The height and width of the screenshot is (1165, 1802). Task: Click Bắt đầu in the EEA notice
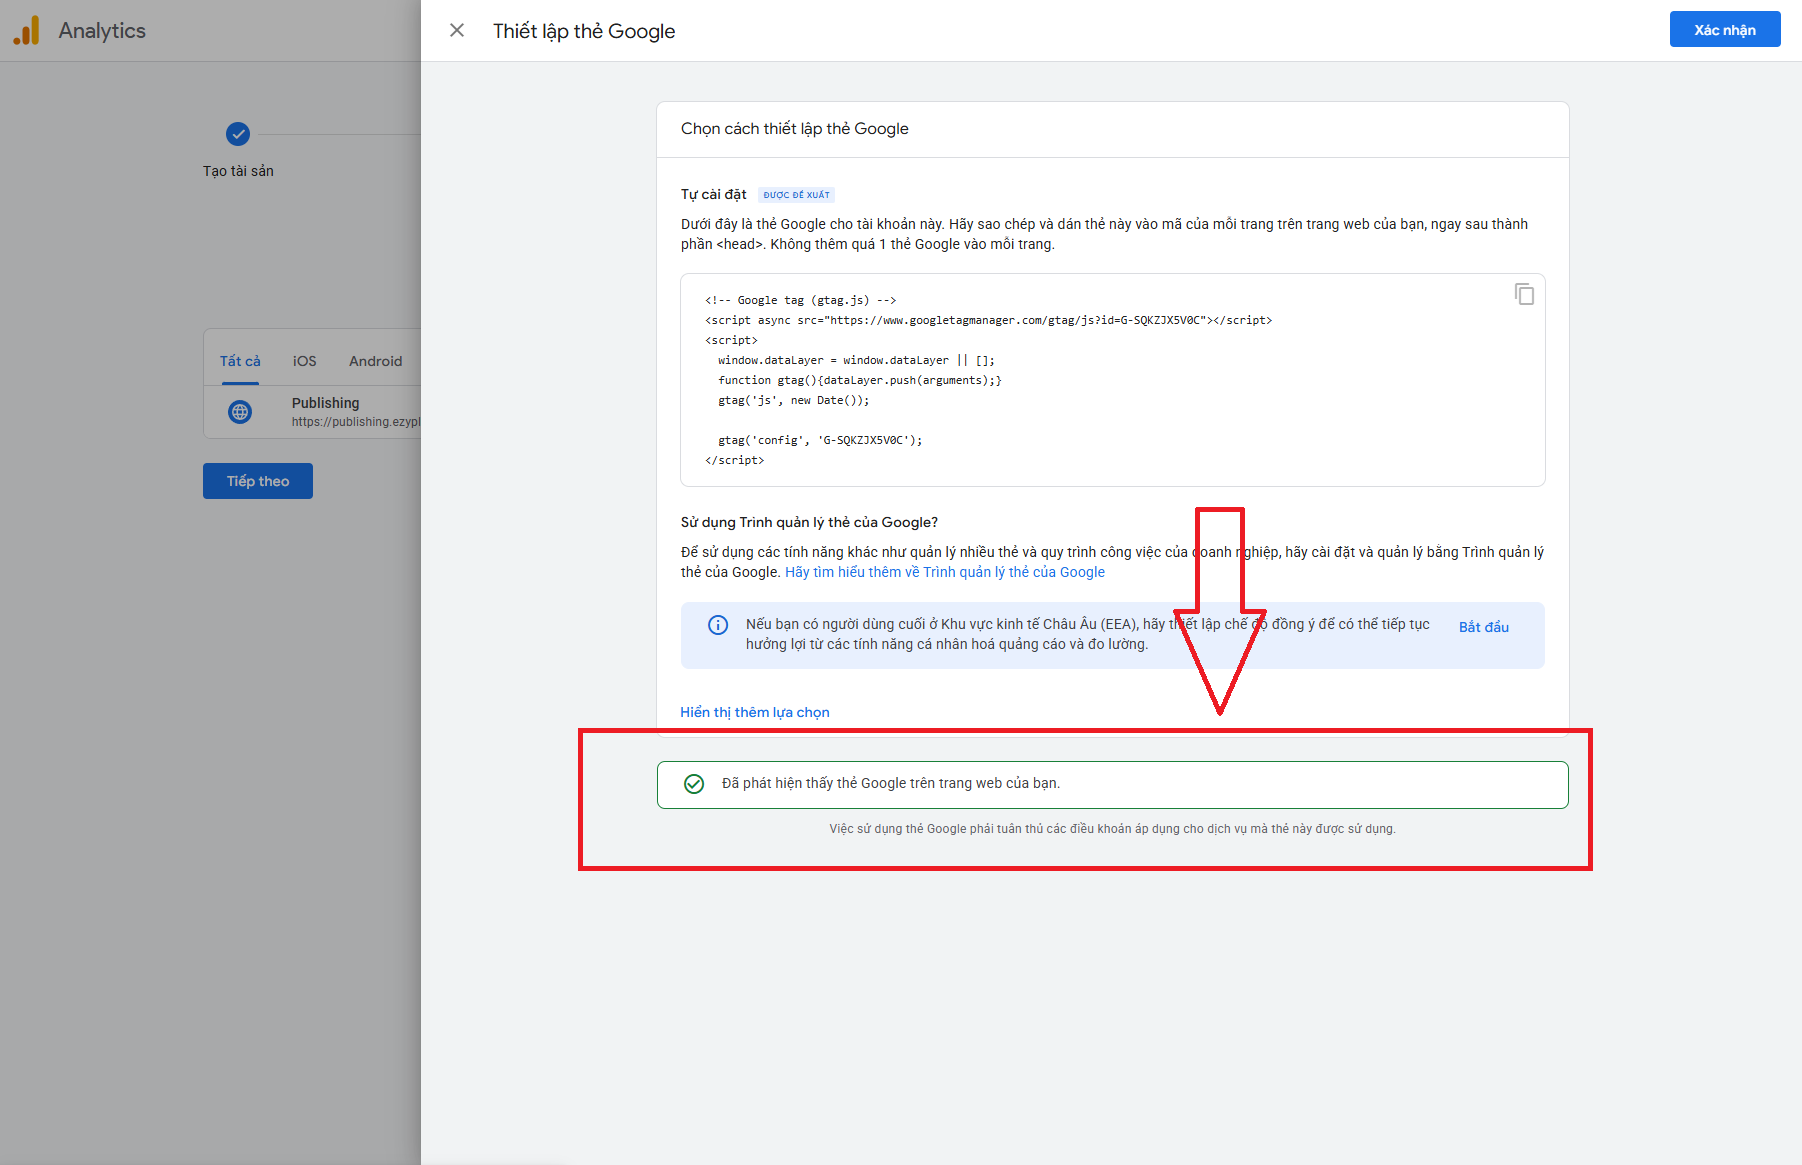click(1483, 627)
